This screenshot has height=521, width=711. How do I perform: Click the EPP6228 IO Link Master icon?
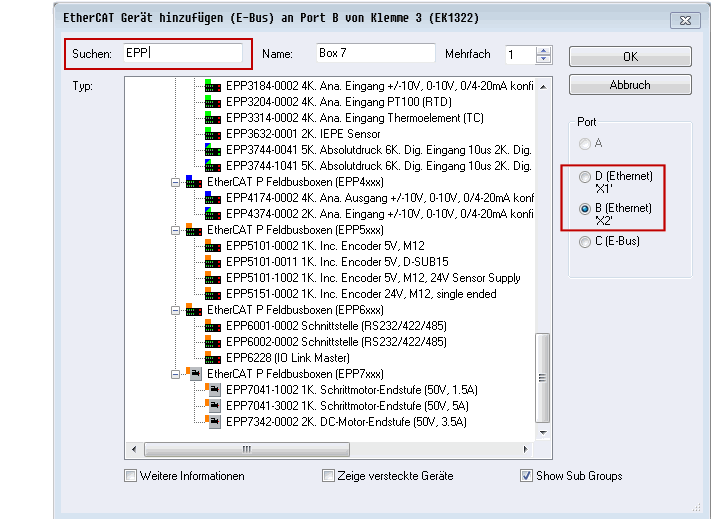pos(213,358)
